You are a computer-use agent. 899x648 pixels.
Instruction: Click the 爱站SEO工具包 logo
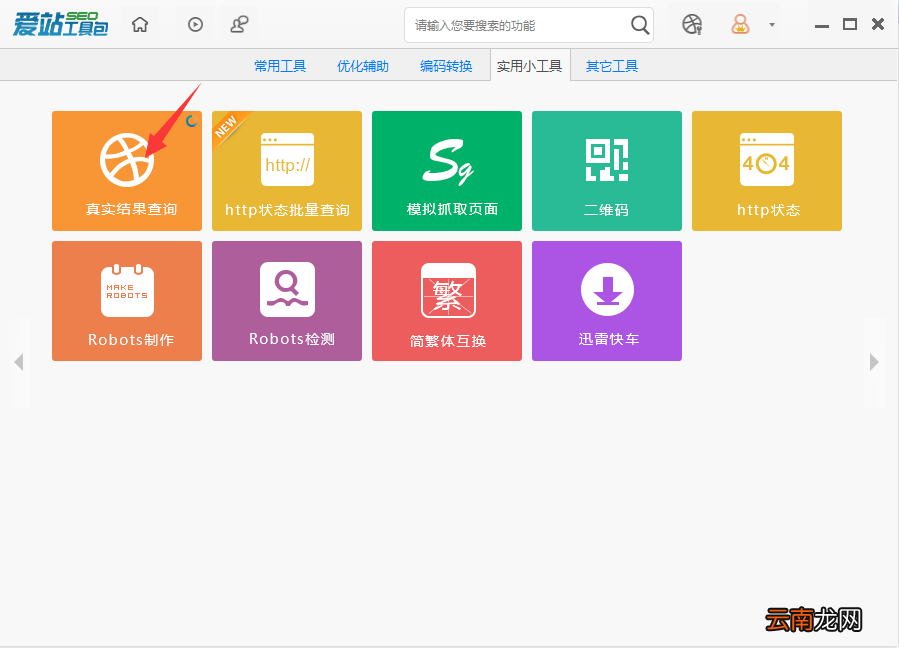[x=60, y=24]
